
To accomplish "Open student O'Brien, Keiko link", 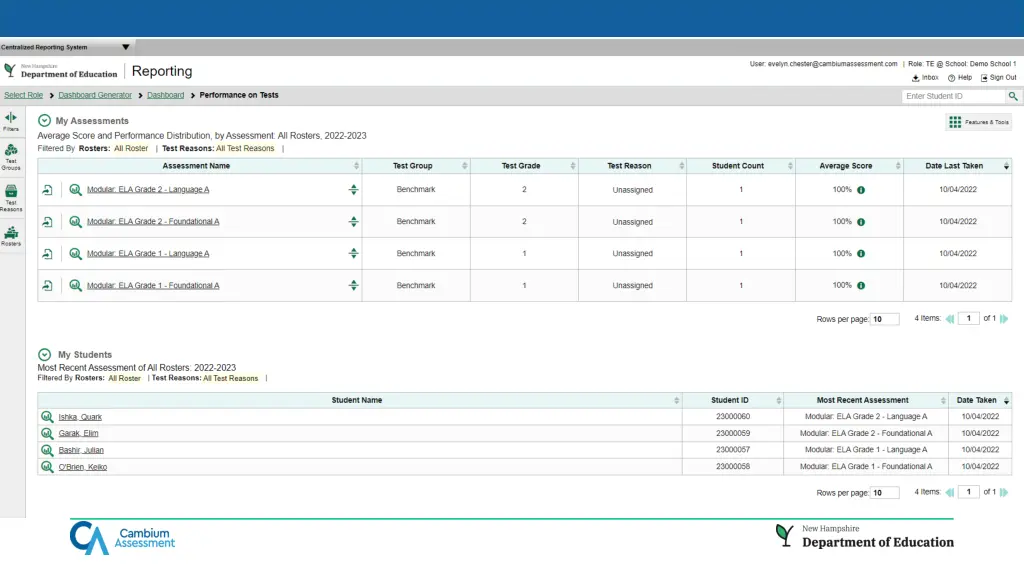I will (x=83, y=467).
